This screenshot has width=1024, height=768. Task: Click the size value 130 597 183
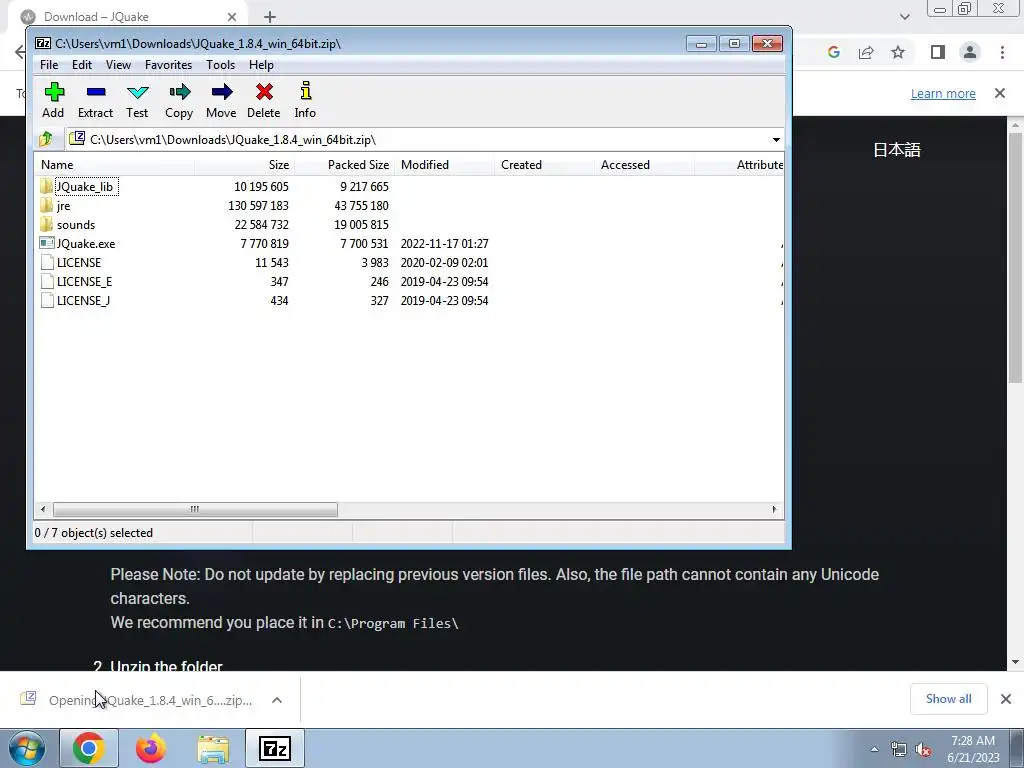pos(259,206)
